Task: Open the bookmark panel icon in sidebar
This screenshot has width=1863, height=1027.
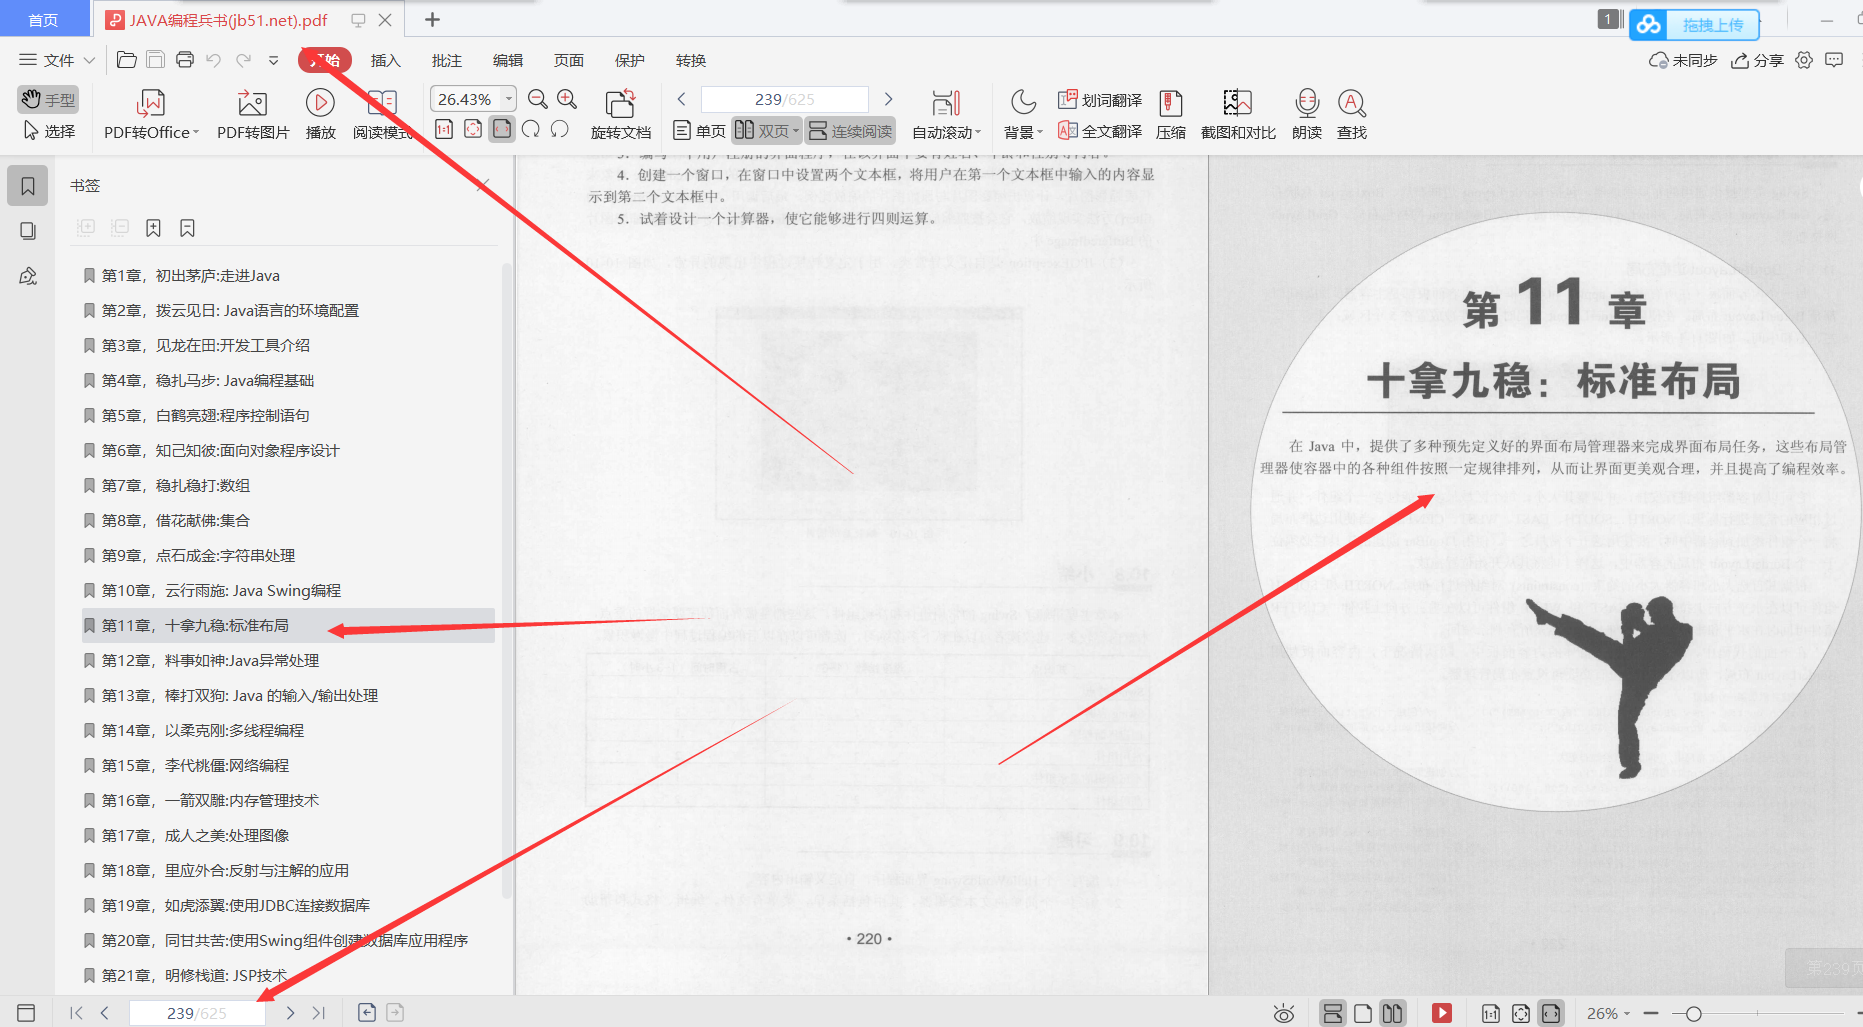Action: (x=28, y=186)
